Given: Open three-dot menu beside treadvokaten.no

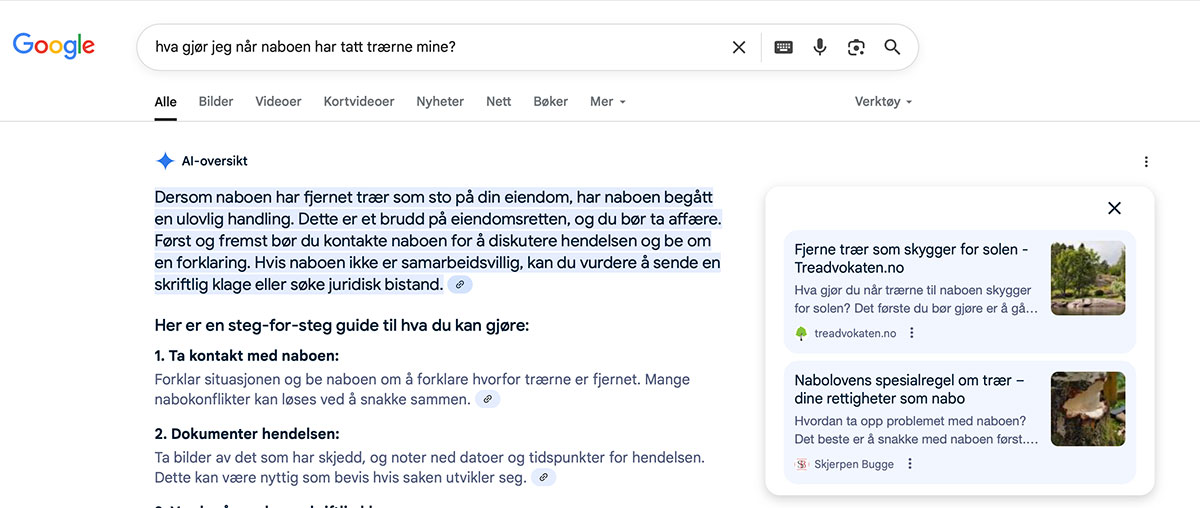Looking at the screenshot, I should (911, 334).
